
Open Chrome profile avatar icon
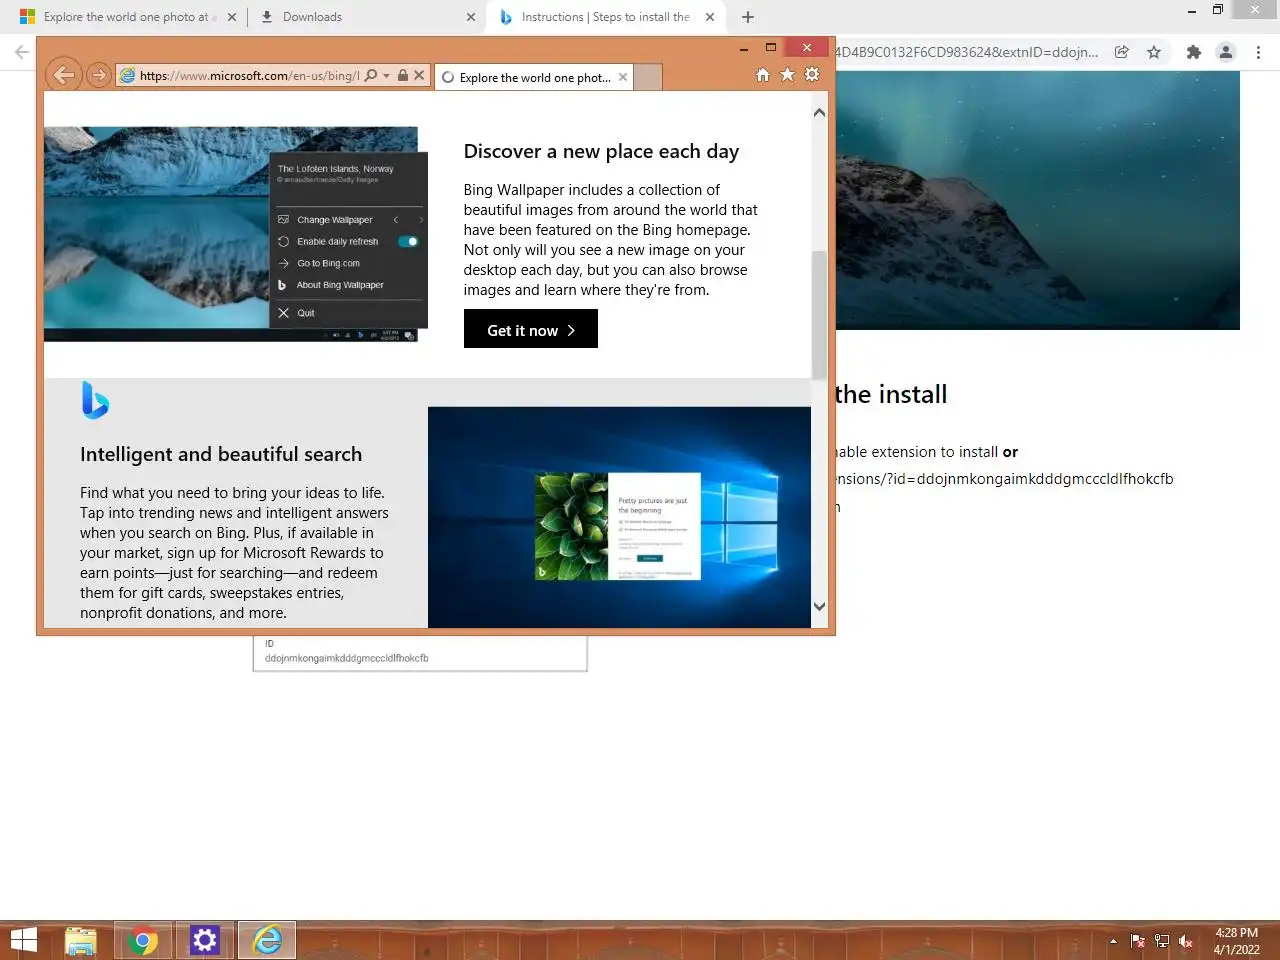[1226, 52]
